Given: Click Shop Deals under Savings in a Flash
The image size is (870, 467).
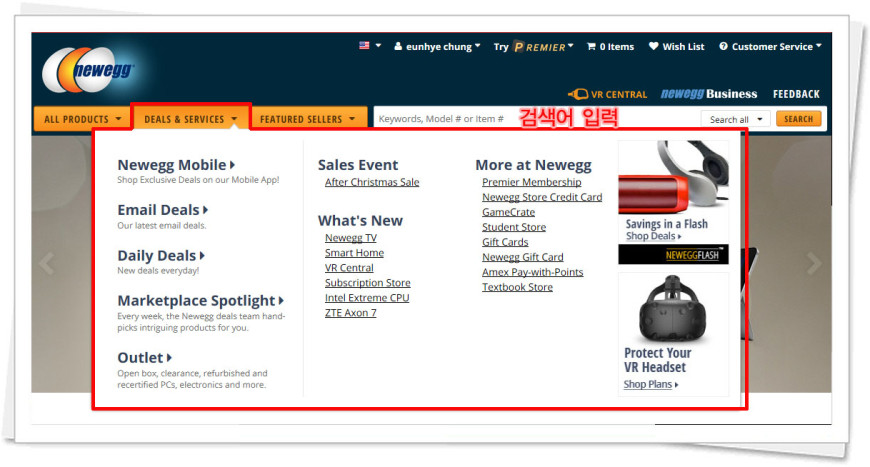Looking at the screenshot, I should [x=653, y=236].
